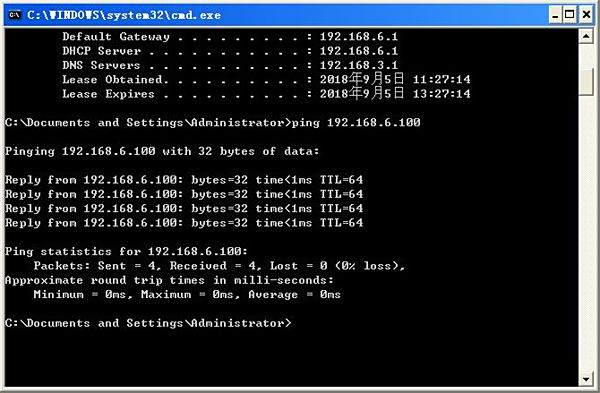Click the Lease Expires timestamp

point(395,94)
